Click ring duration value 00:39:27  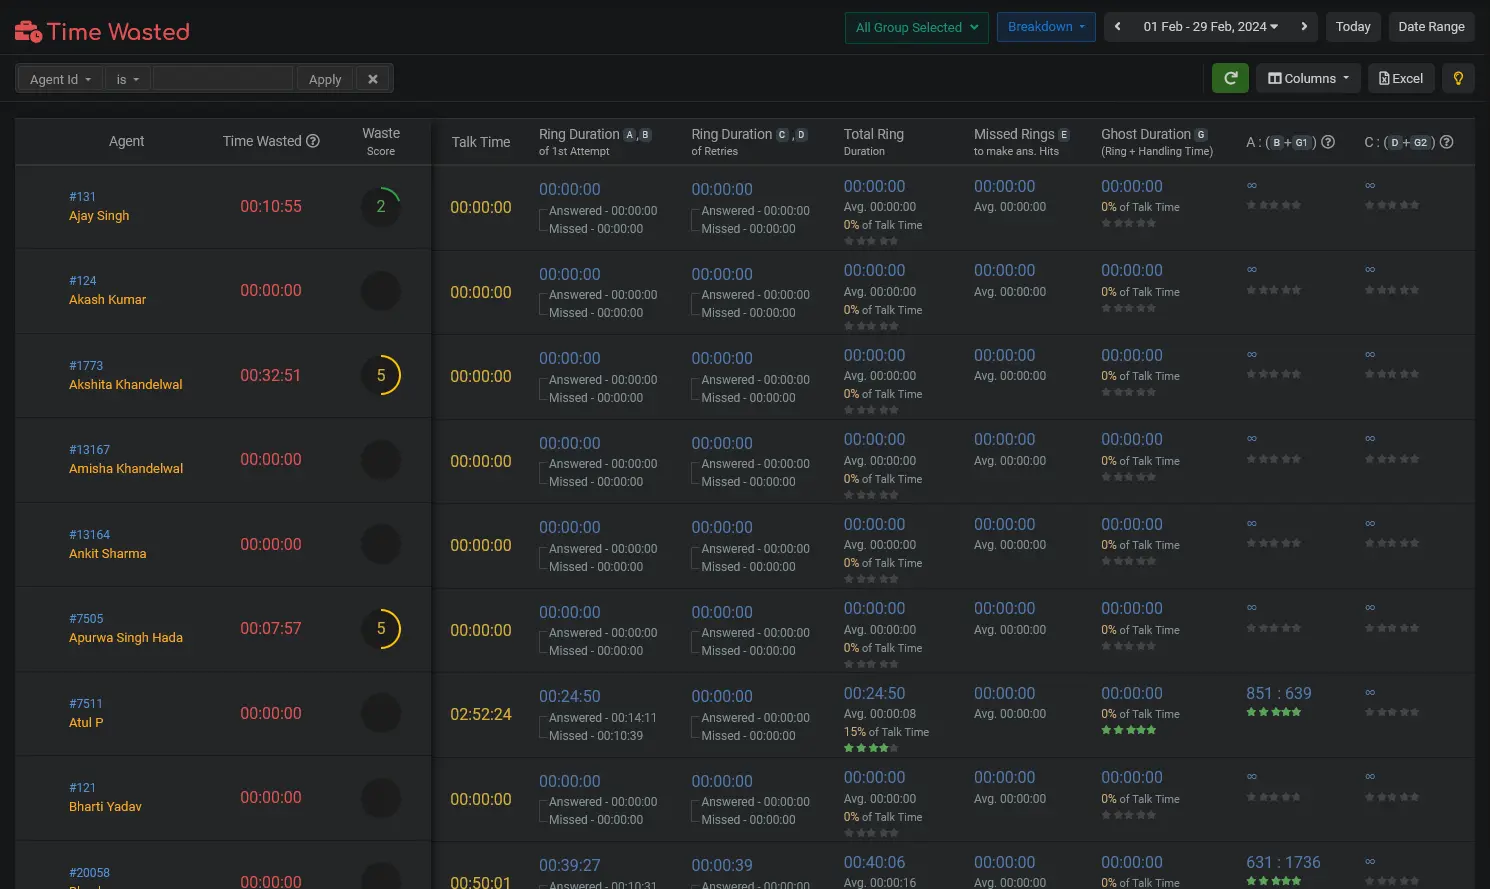[570, 865]
